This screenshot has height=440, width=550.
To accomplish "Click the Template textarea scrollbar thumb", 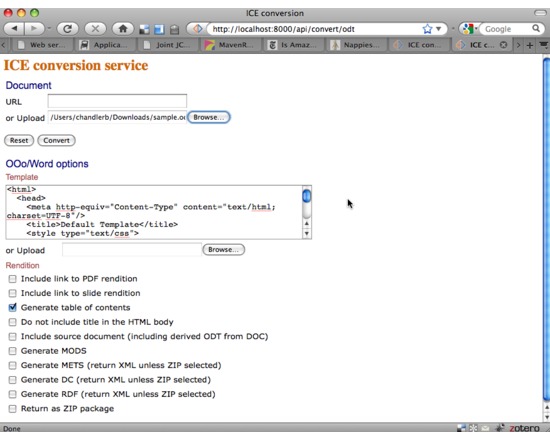I will [x=307, y=195].
